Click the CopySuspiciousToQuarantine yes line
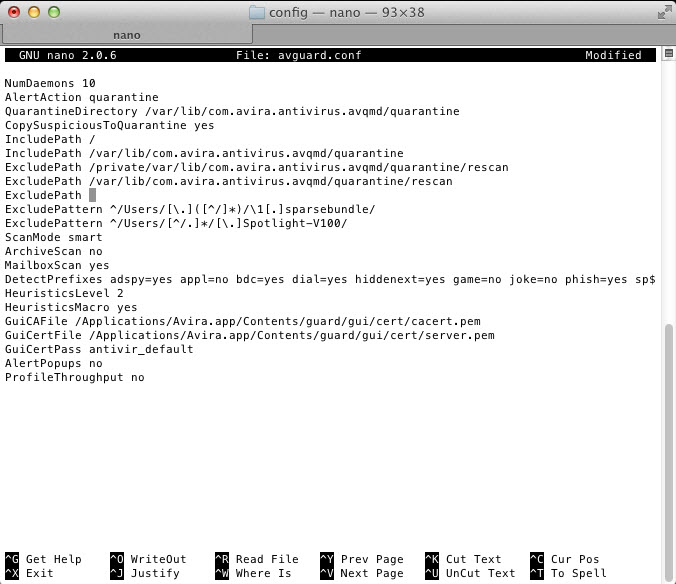The height and width of the screenshot is (584, 676). pos(110,125)
